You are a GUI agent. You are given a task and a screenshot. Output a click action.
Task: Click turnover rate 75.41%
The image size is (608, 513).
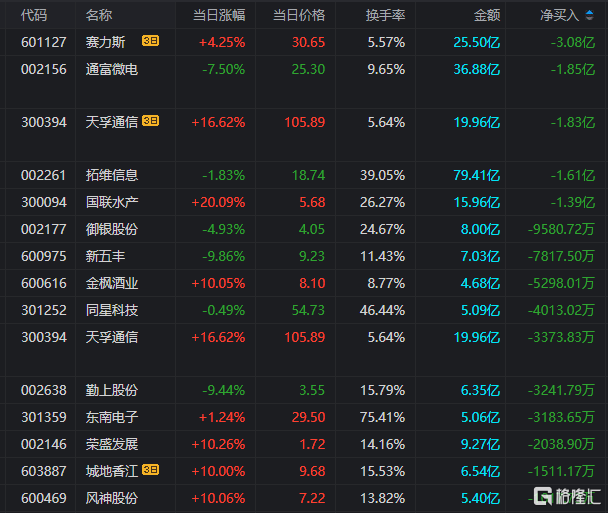click(x=383, y=417)
